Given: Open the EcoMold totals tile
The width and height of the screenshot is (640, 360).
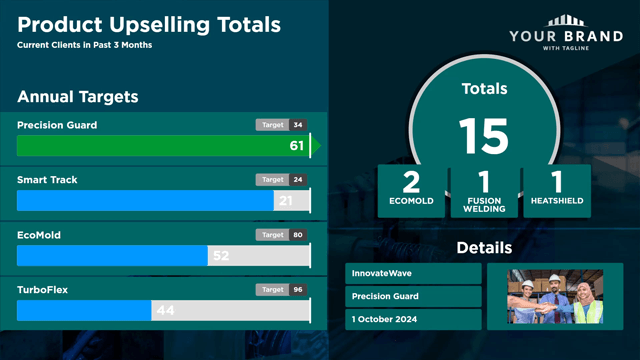Looking at the screenshot, I should click(411, 191).
